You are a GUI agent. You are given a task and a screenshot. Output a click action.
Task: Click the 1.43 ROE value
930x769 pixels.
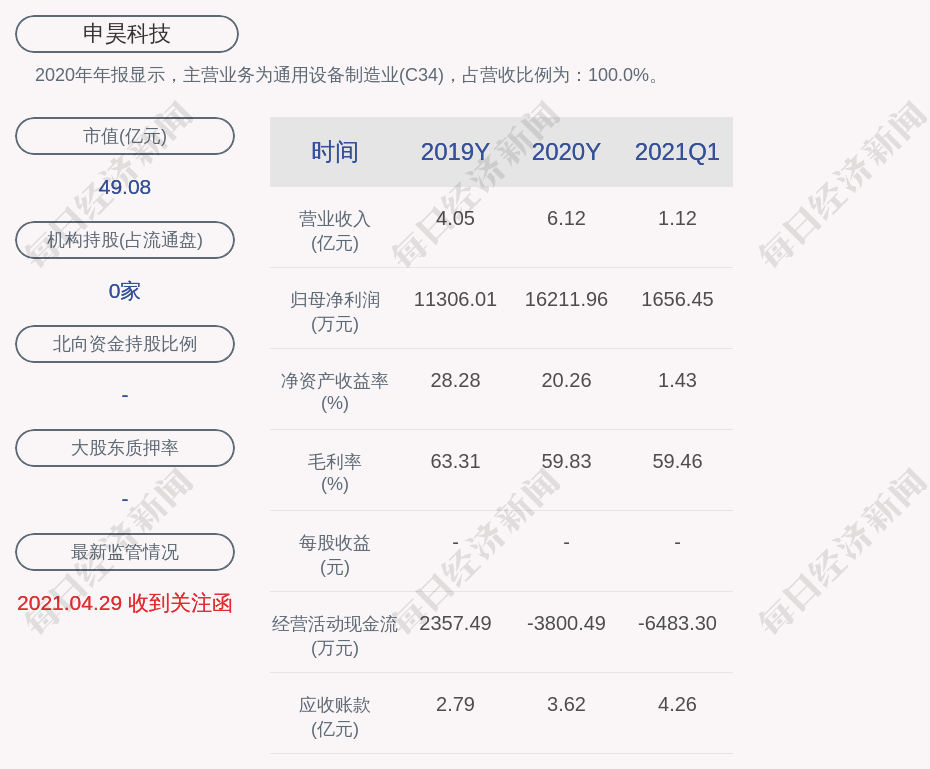pos(677,380)
